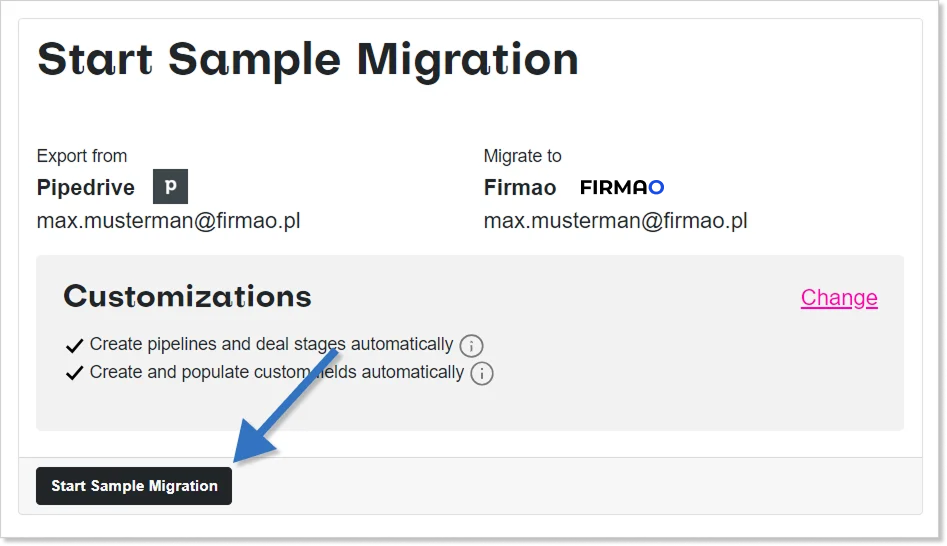Click the 'Export from' label

pos(82,156)
